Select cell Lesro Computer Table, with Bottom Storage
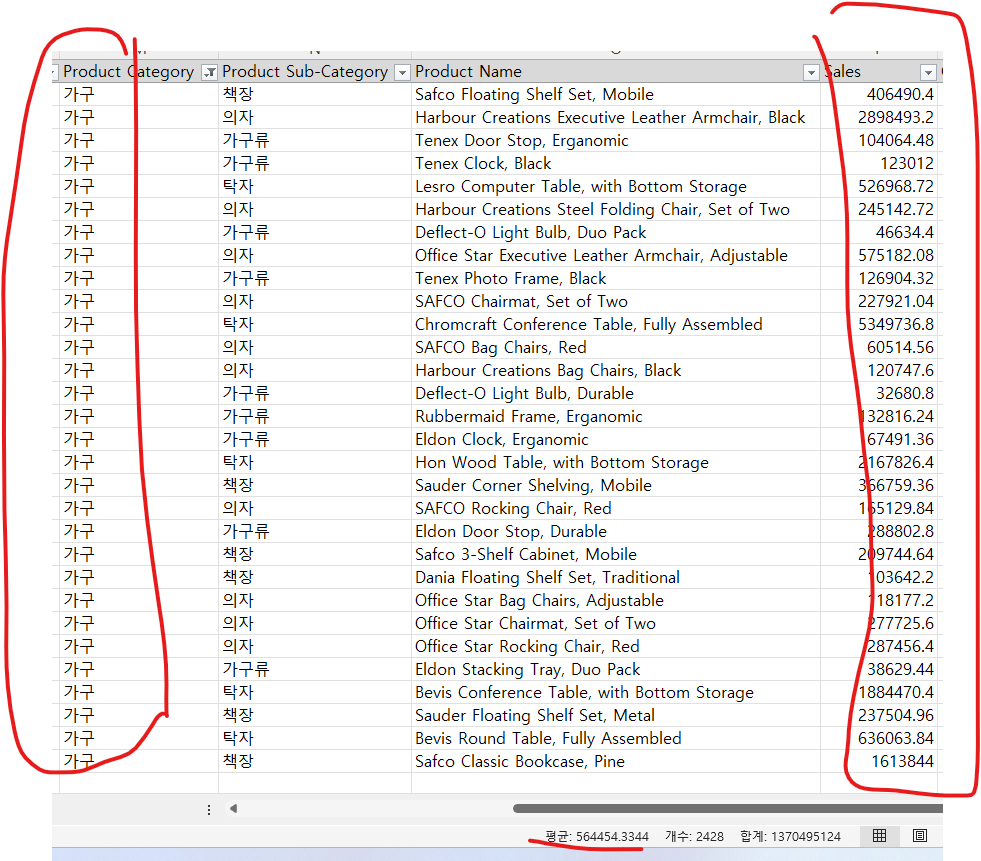This screenshot has height=861, width=981. [616, 186]
